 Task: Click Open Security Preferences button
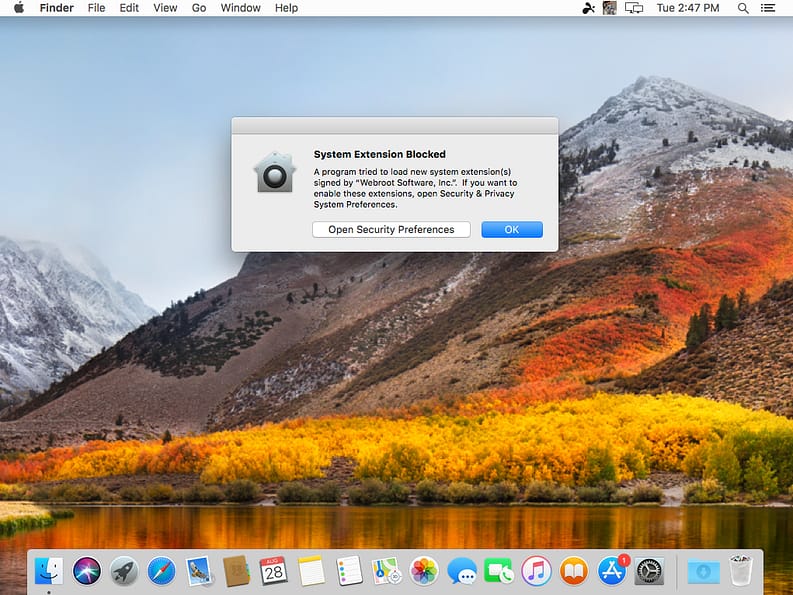[391, 230]
